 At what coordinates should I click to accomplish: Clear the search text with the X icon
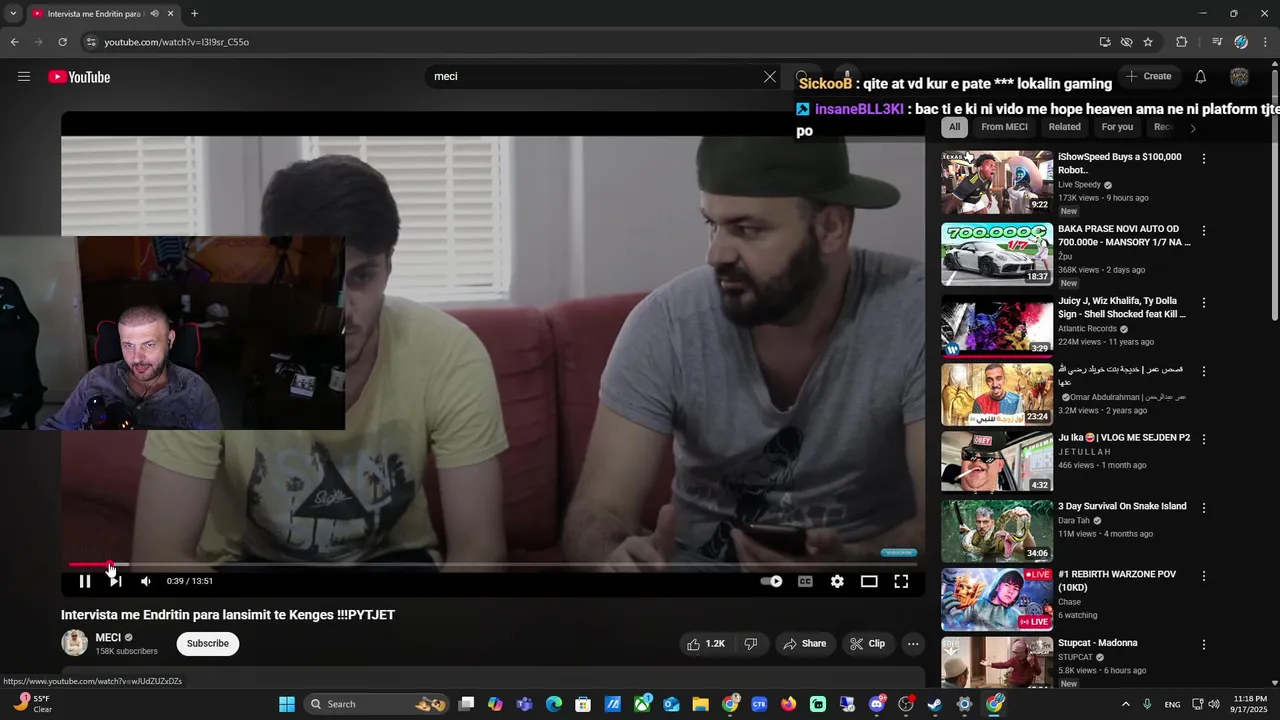(770, 76)
